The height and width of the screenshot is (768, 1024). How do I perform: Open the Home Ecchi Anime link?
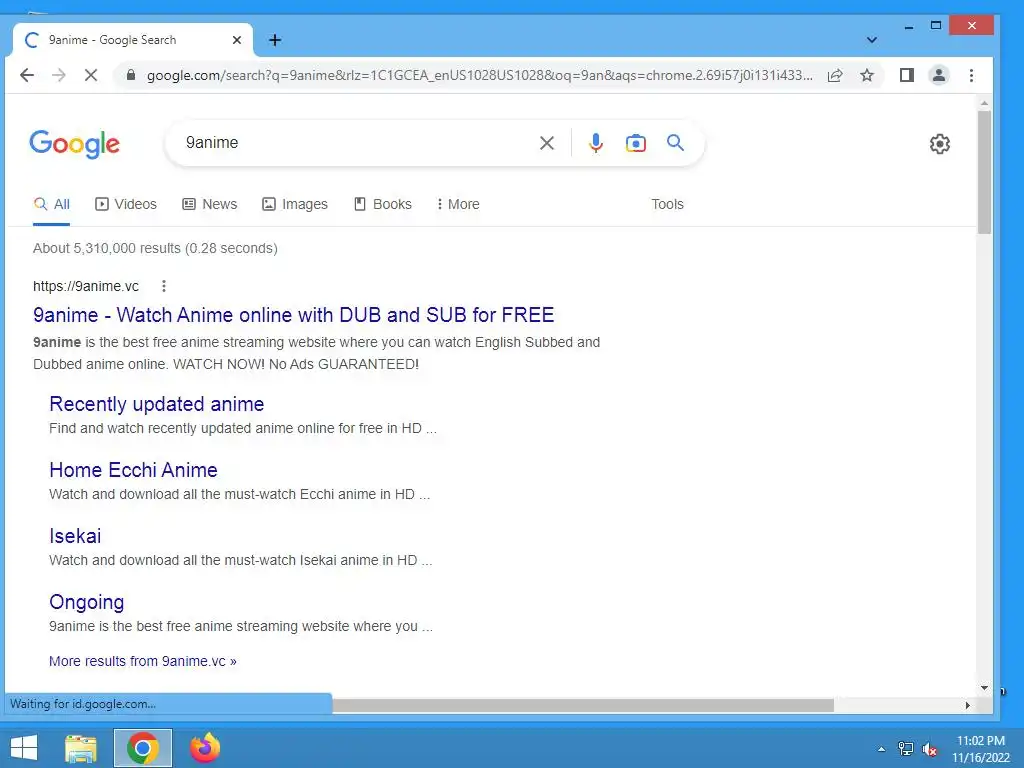pos(133,470)
